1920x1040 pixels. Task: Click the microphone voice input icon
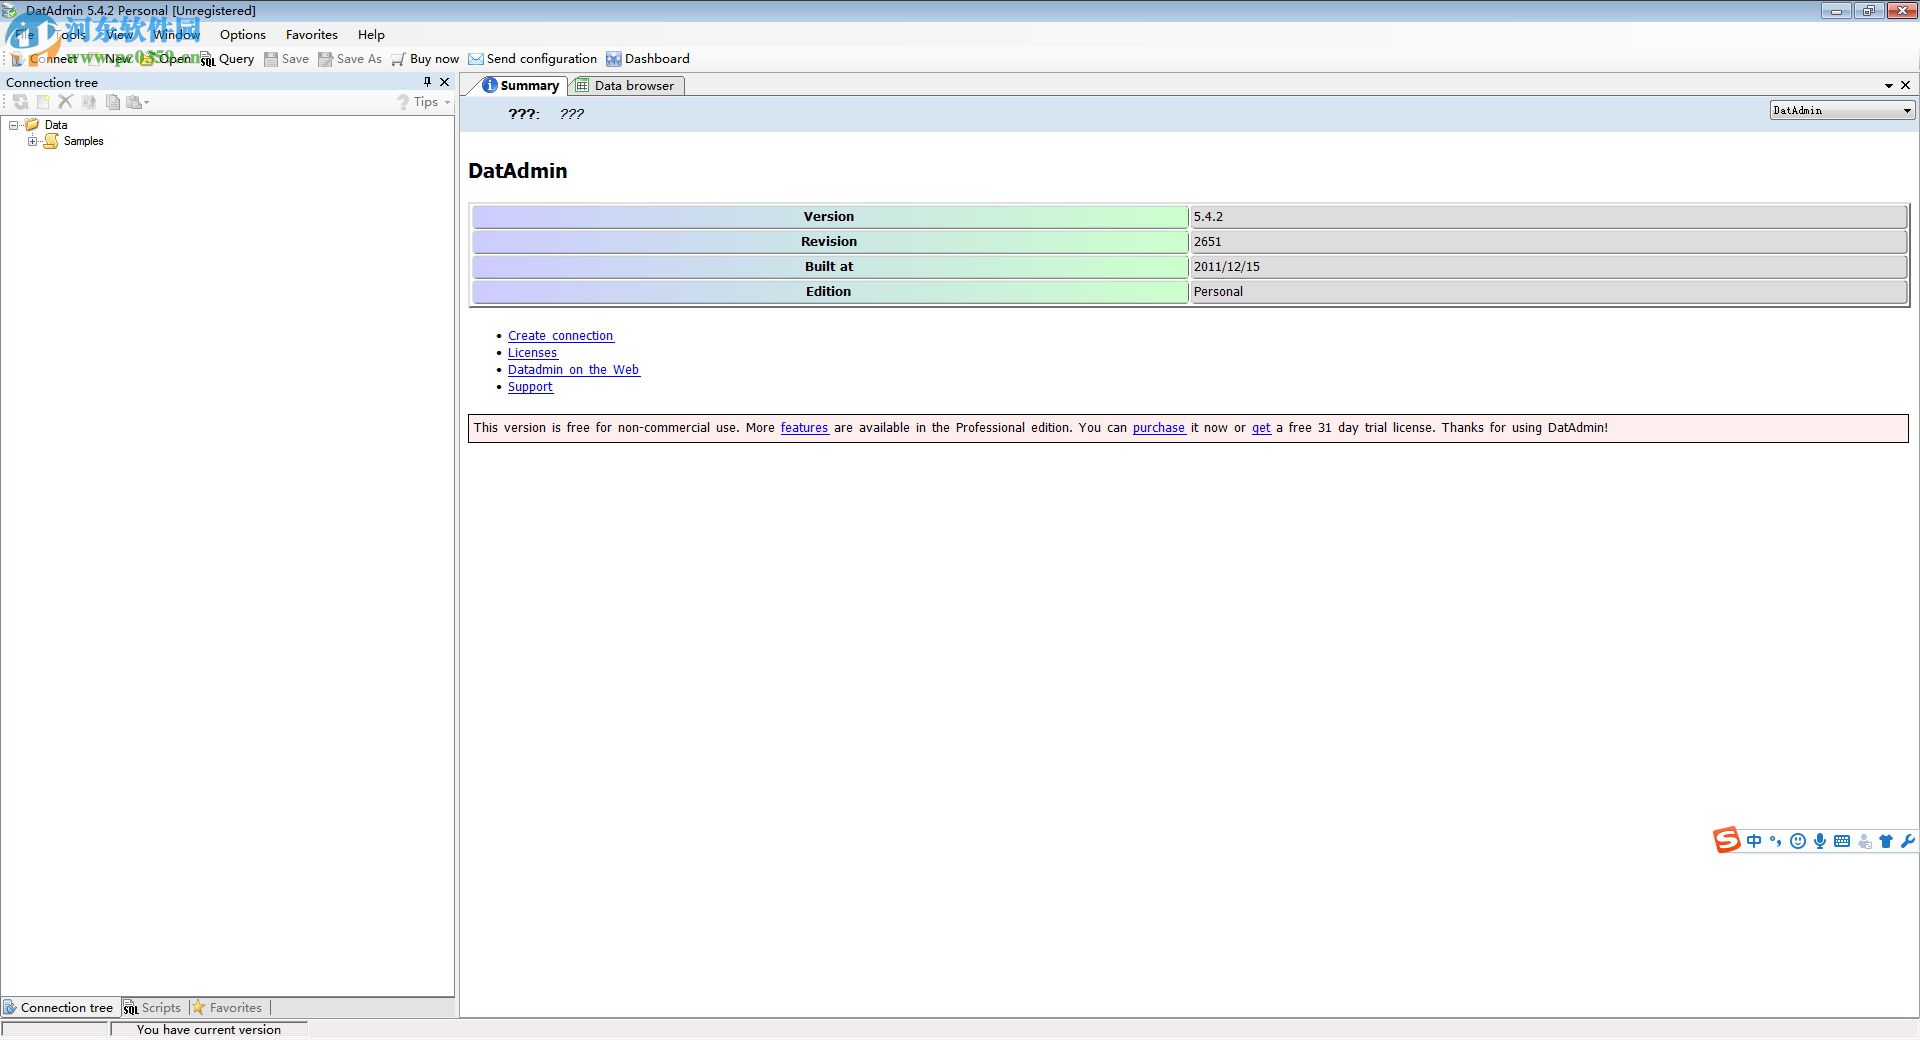point(1820,841)
